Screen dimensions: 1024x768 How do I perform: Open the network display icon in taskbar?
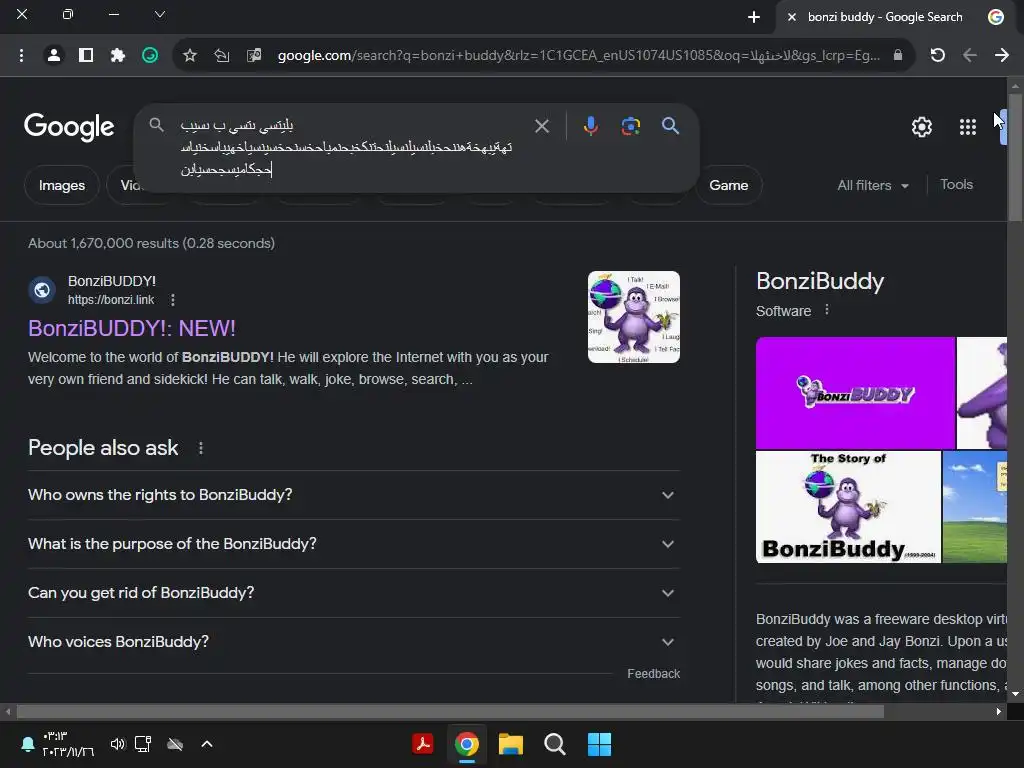click(x=143, y=744)
